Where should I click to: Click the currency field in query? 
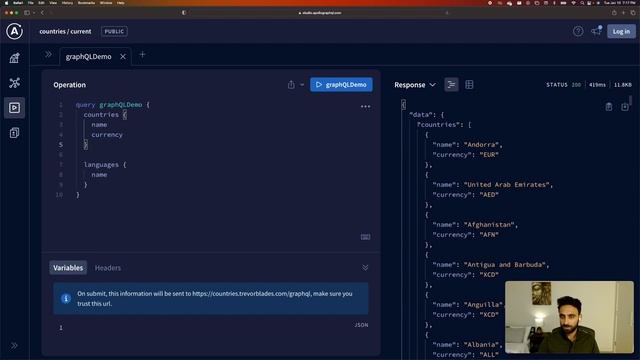107,135
